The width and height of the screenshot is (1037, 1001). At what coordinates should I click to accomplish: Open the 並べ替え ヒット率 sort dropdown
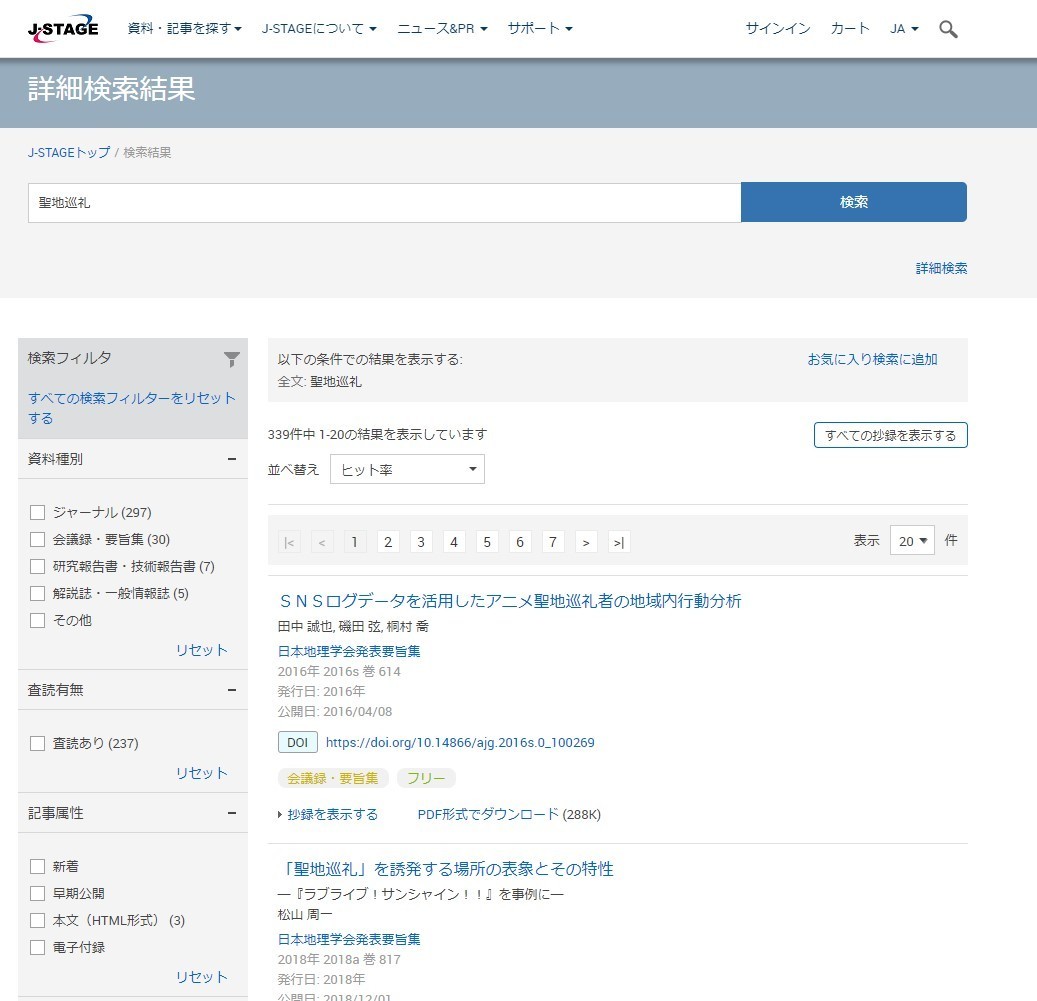(407, 469)
